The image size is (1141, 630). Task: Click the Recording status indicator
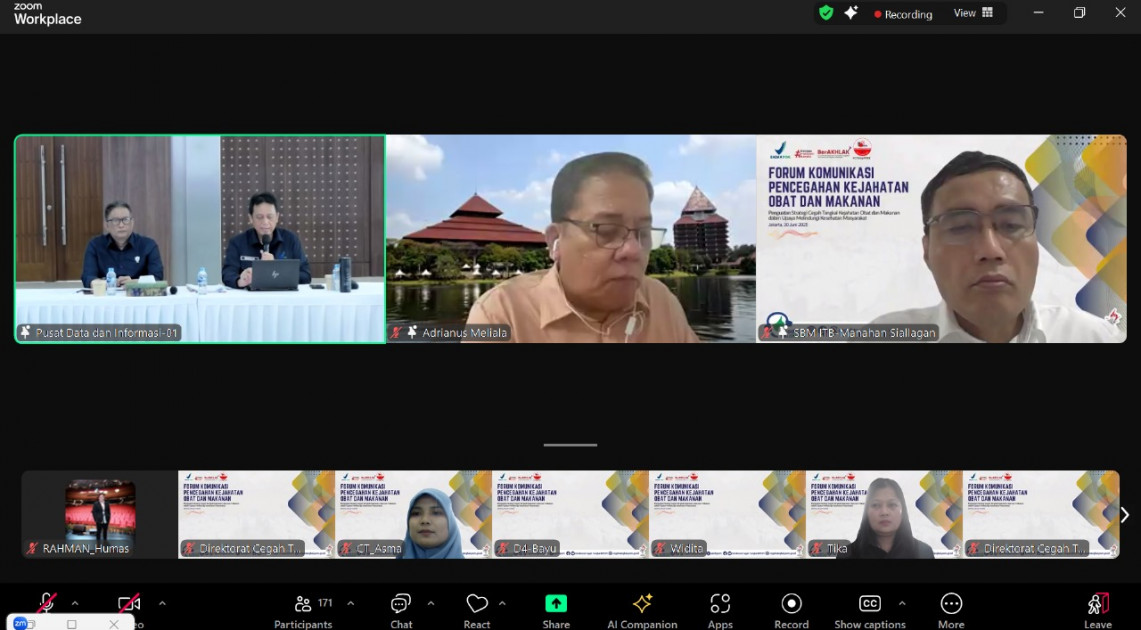tap(903, 14)
